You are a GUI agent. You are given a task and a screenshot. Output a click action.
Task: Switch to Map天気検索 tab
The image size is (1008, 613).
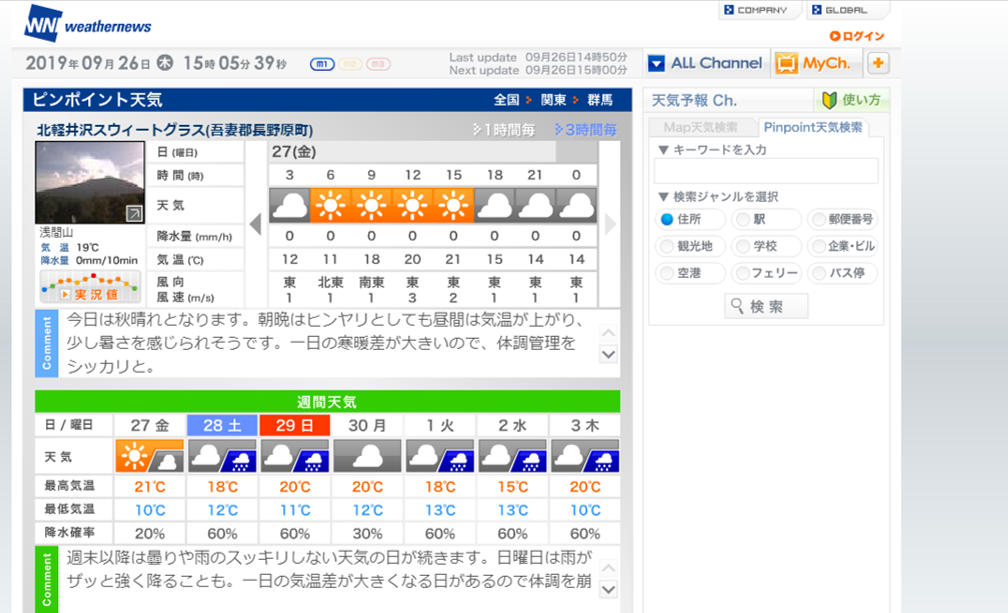[x=701, y=127]
